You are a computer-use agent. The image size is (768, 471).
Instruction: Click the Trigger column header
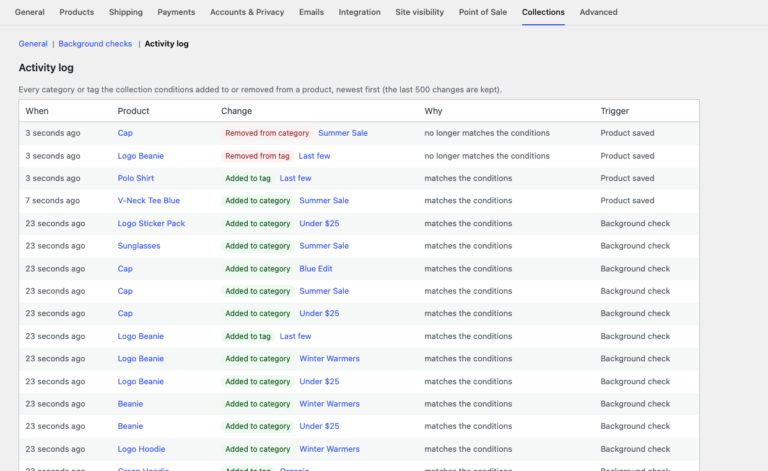[614, 111]
